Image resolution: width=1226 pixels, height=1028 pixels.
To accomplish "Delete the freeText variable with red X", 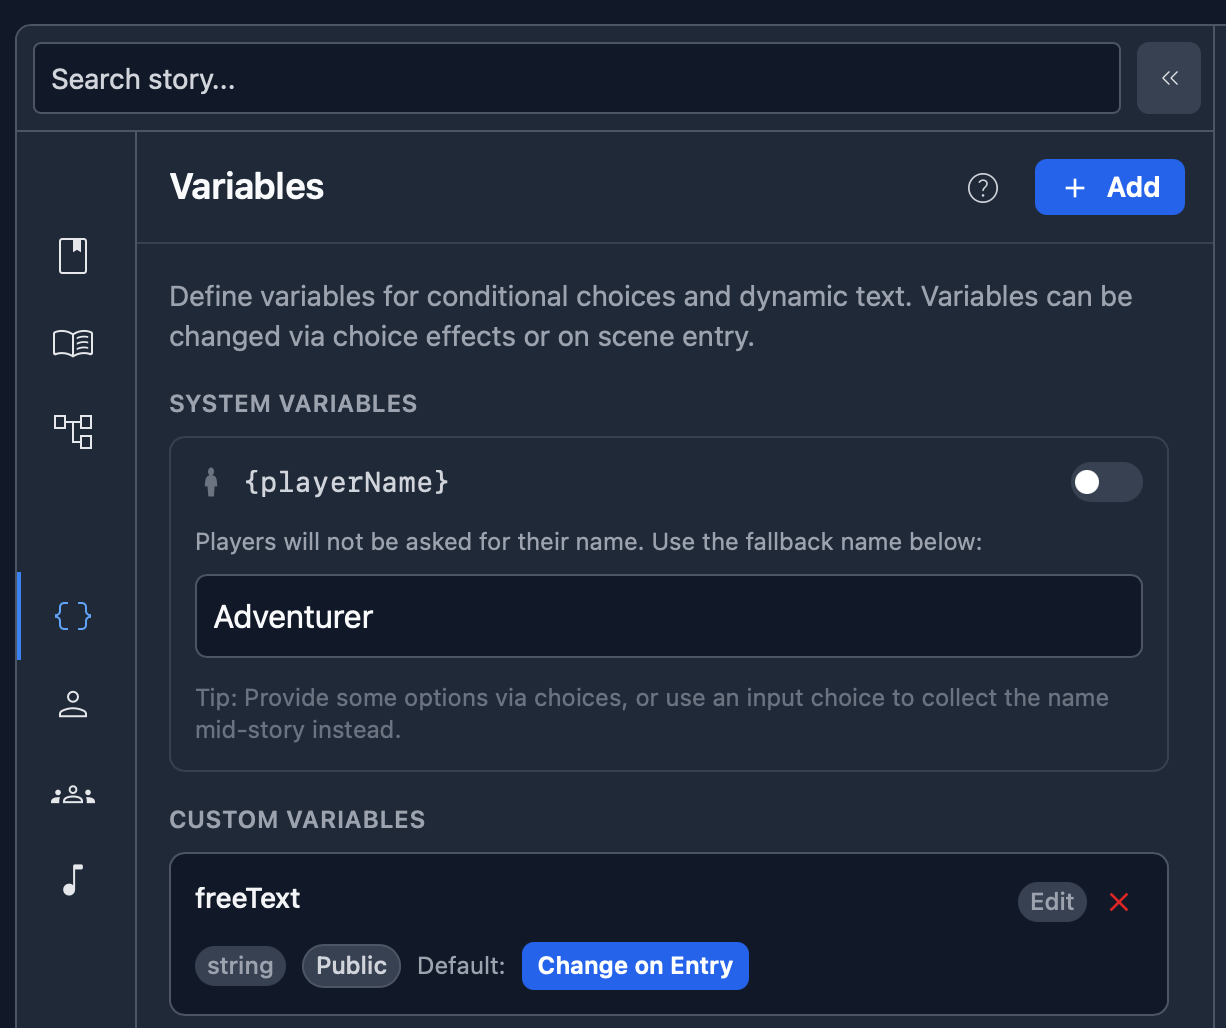I will (1119, 902).
